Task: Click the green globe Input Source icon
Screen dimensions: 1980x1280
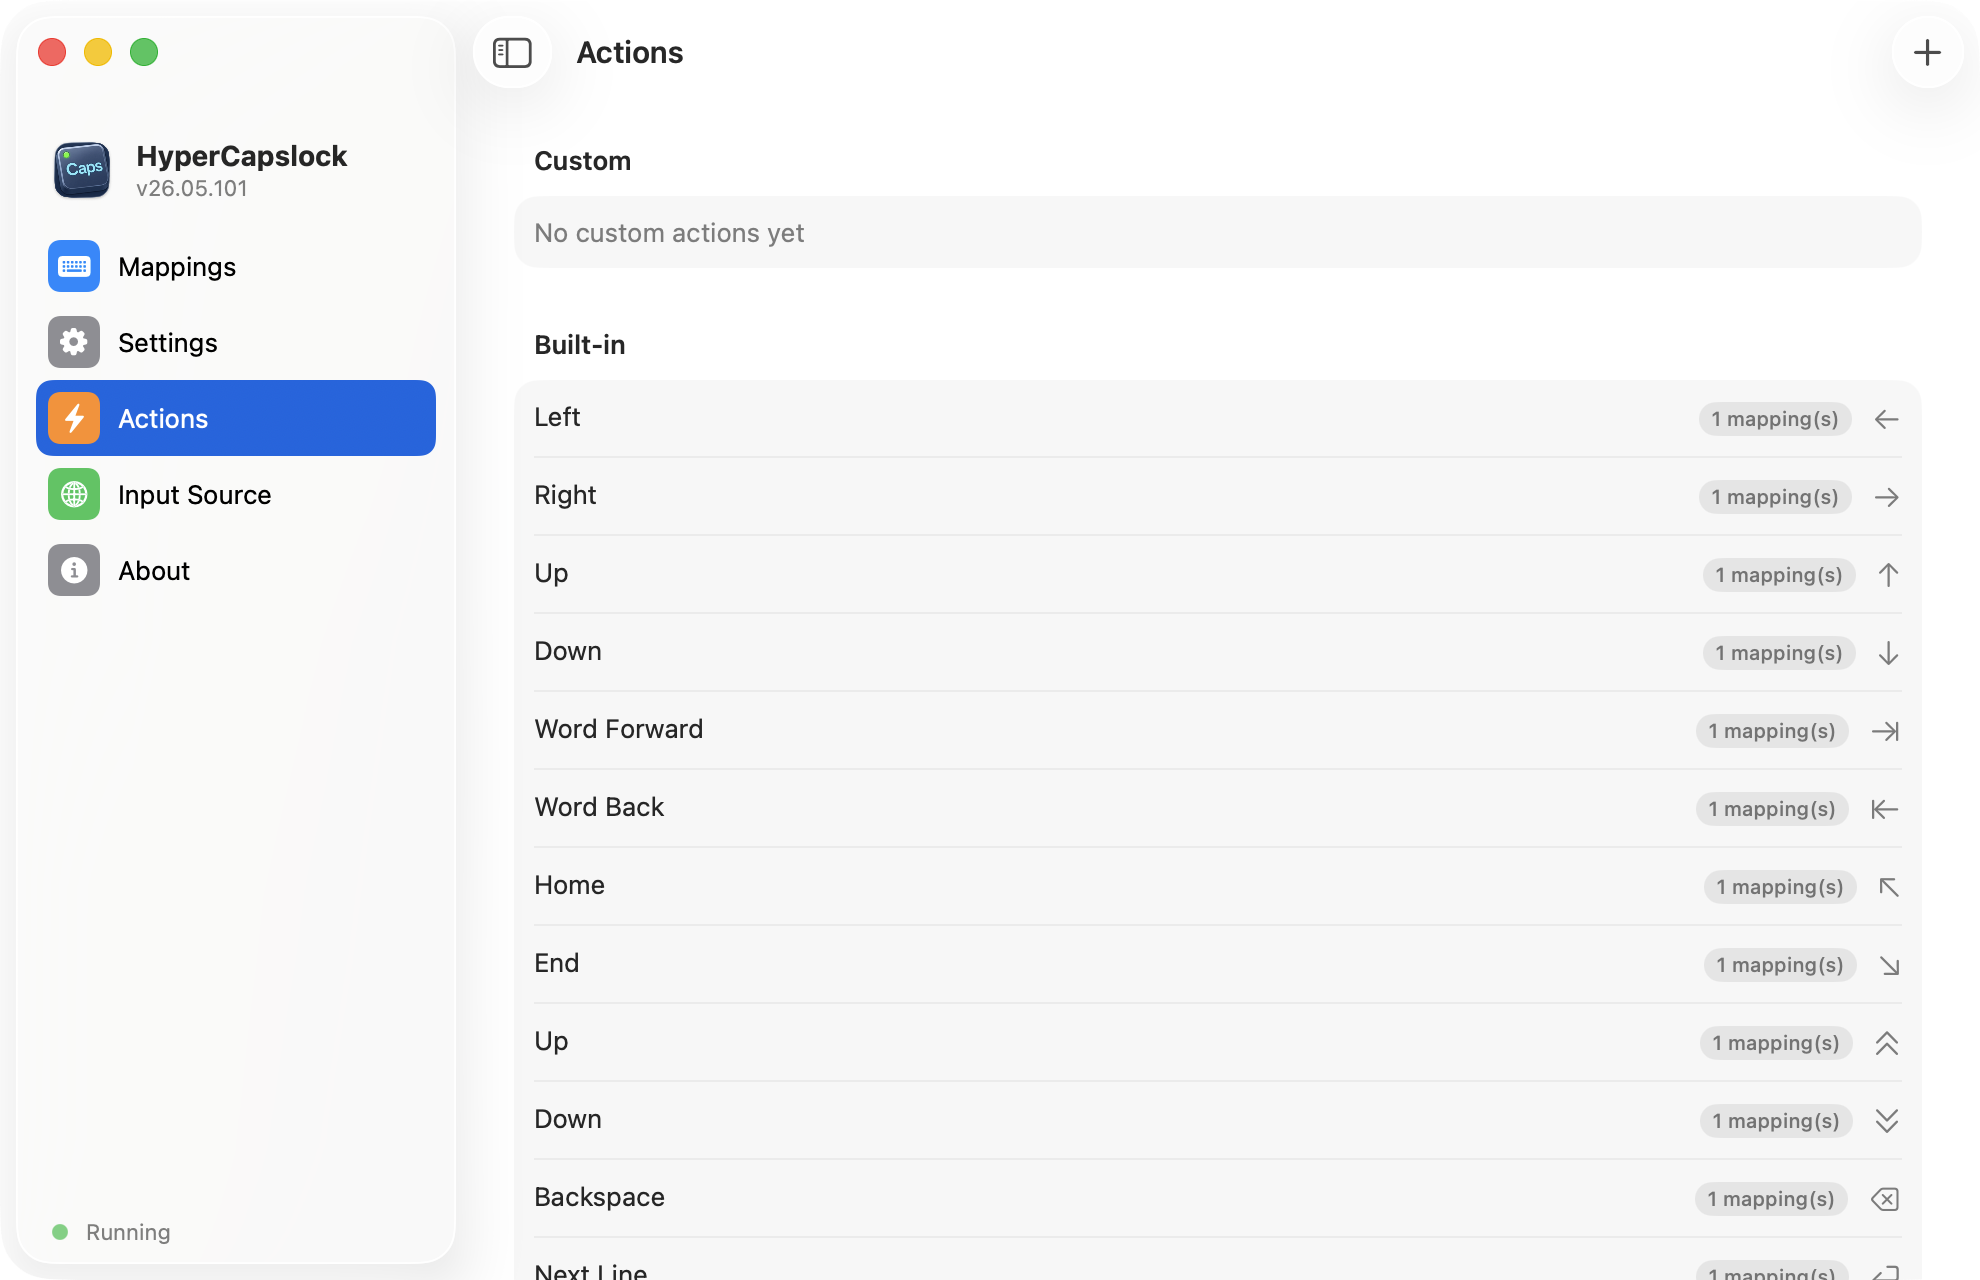Action: [x=74, y=494]
